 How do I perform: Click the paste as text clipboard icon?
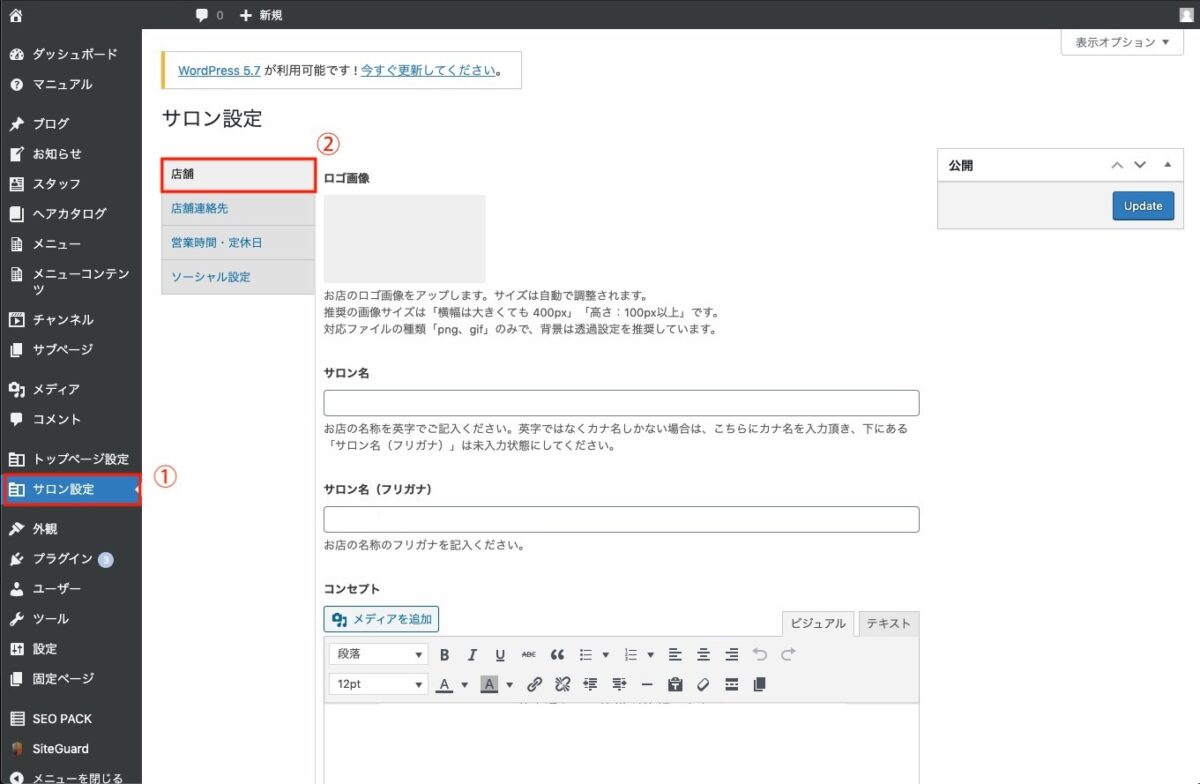tap(675, 685)
